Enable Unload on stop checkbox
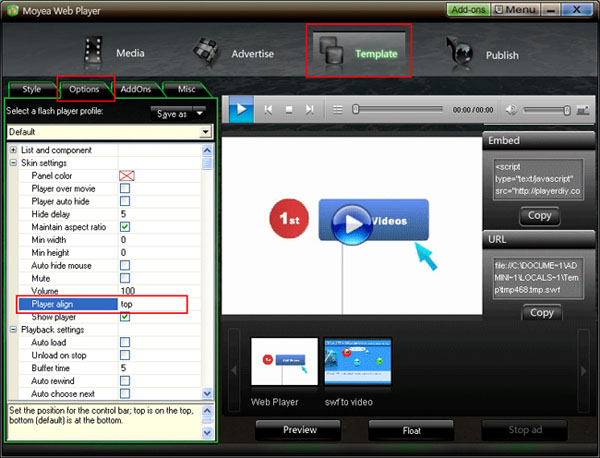This screenshot has width=600, height=458. (125, 355)
